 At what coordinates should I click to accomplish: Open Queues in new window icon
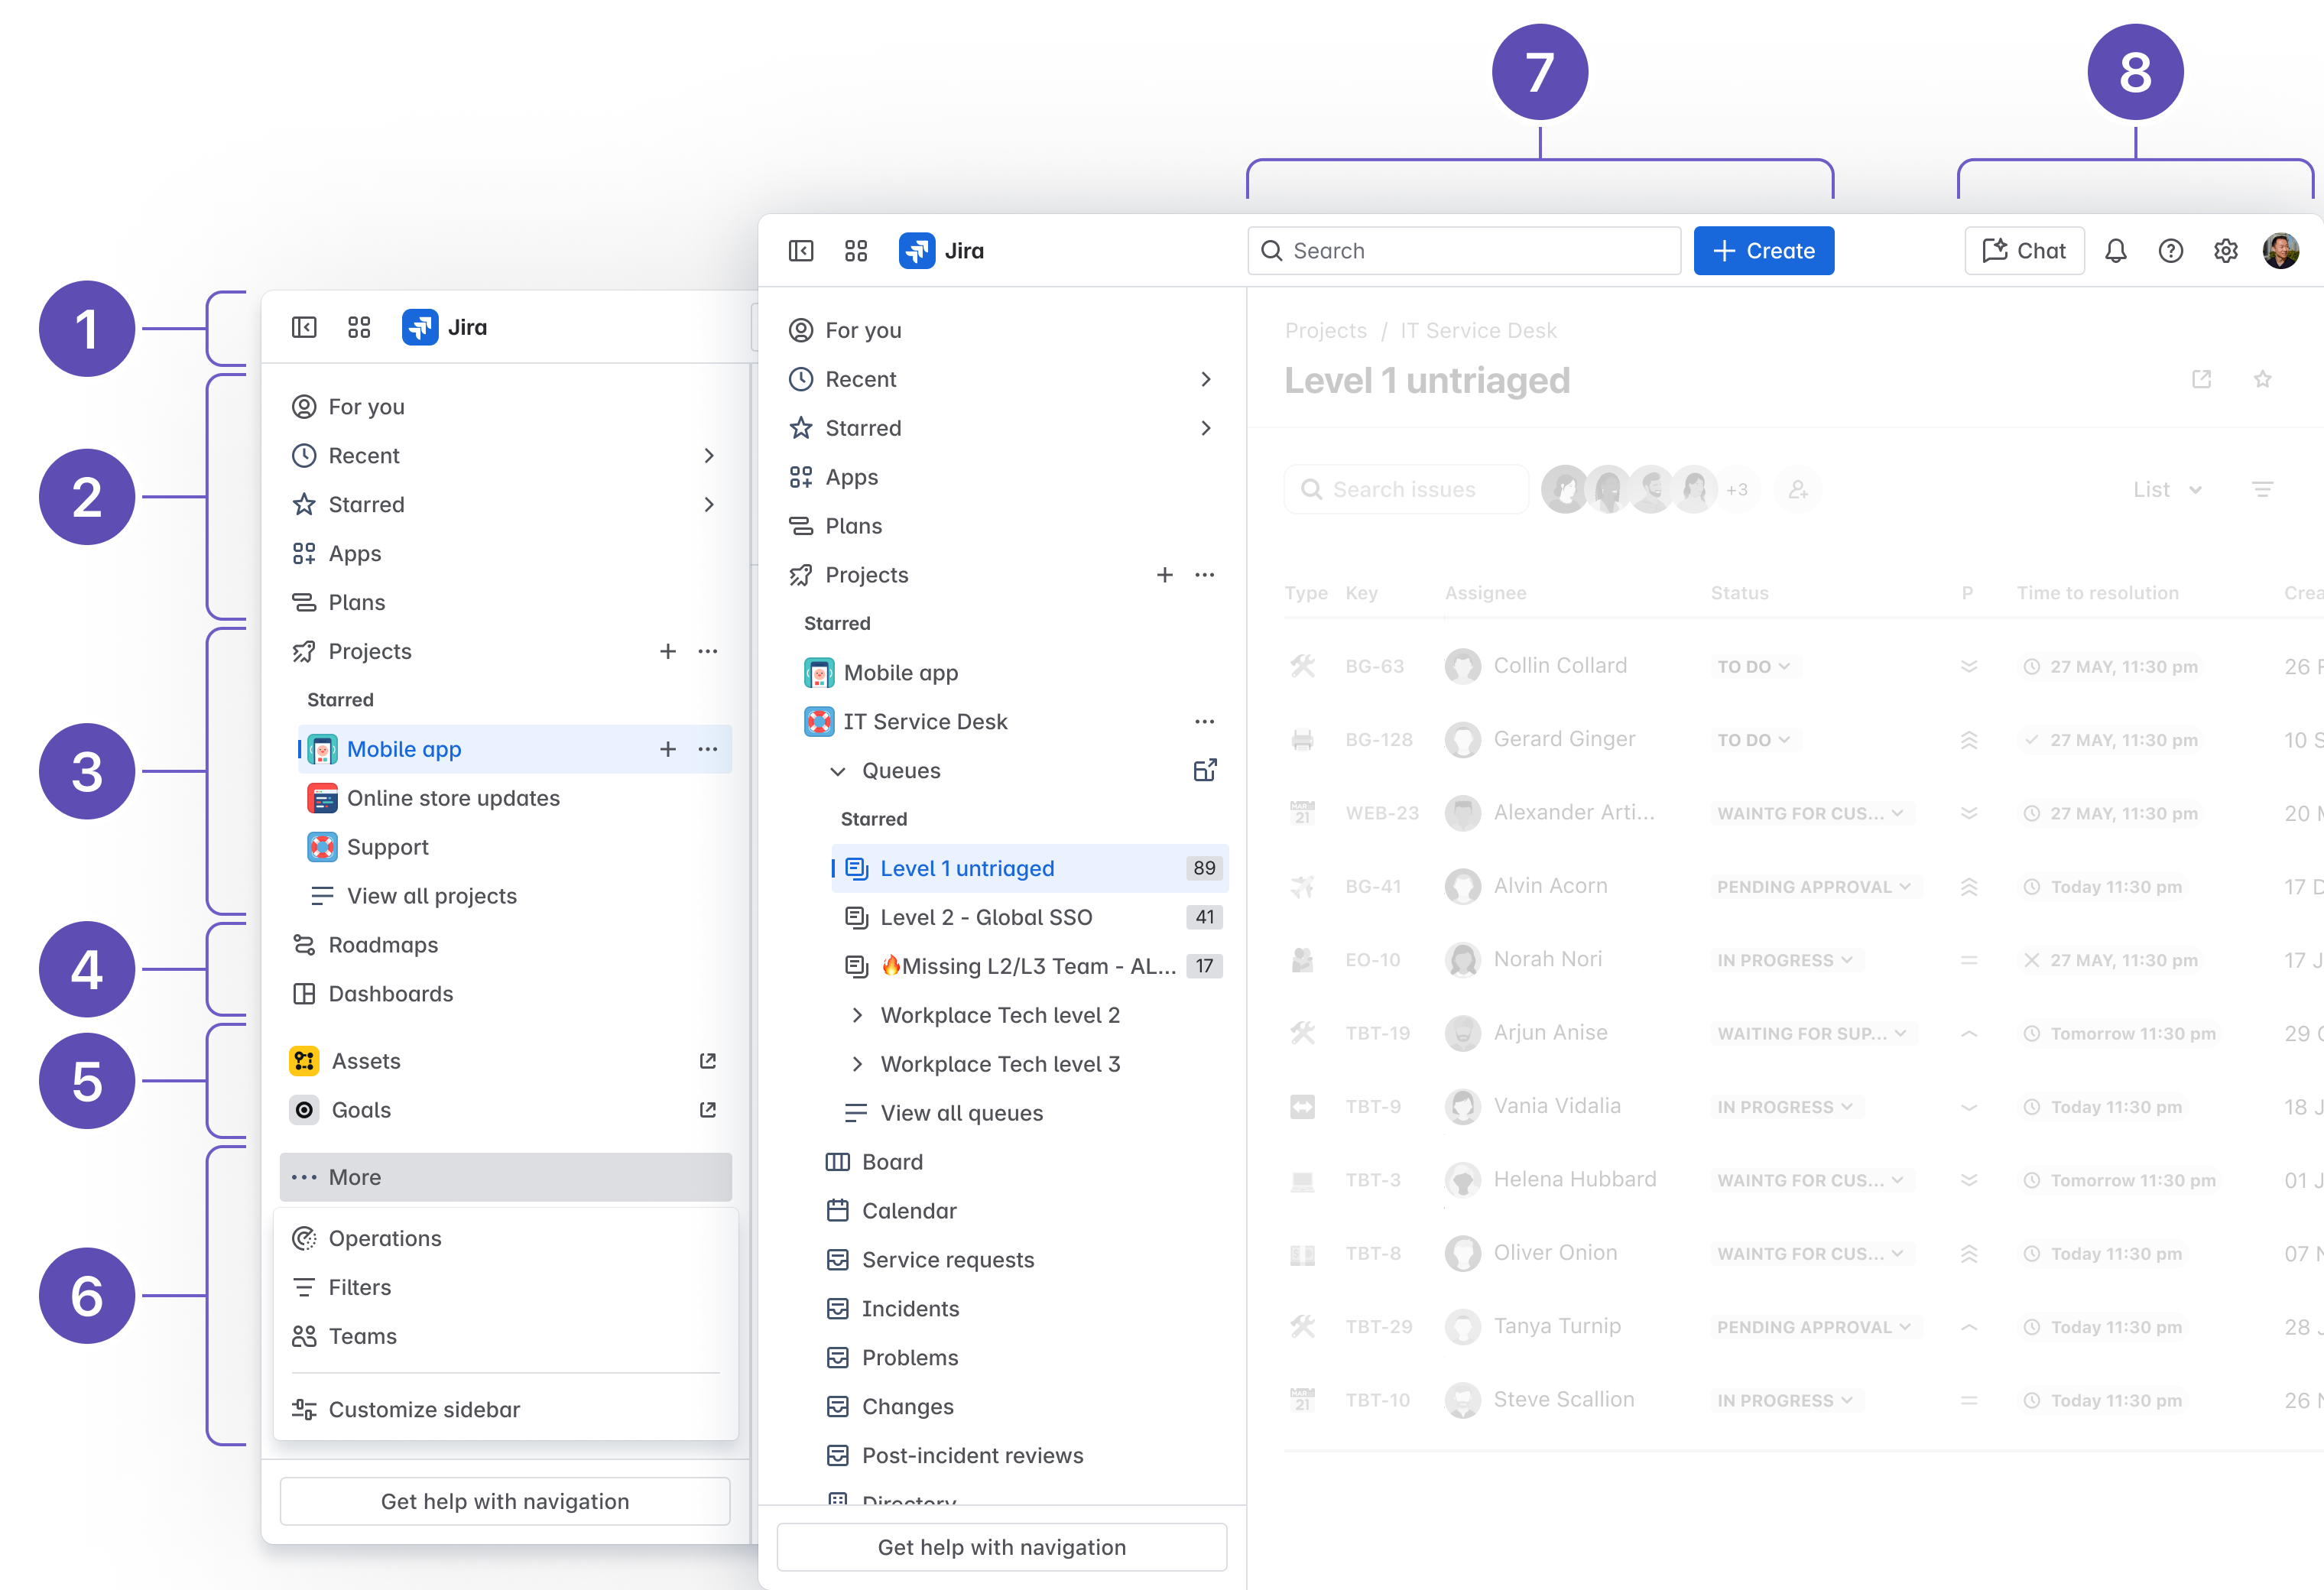click(x=1205, y=770)
